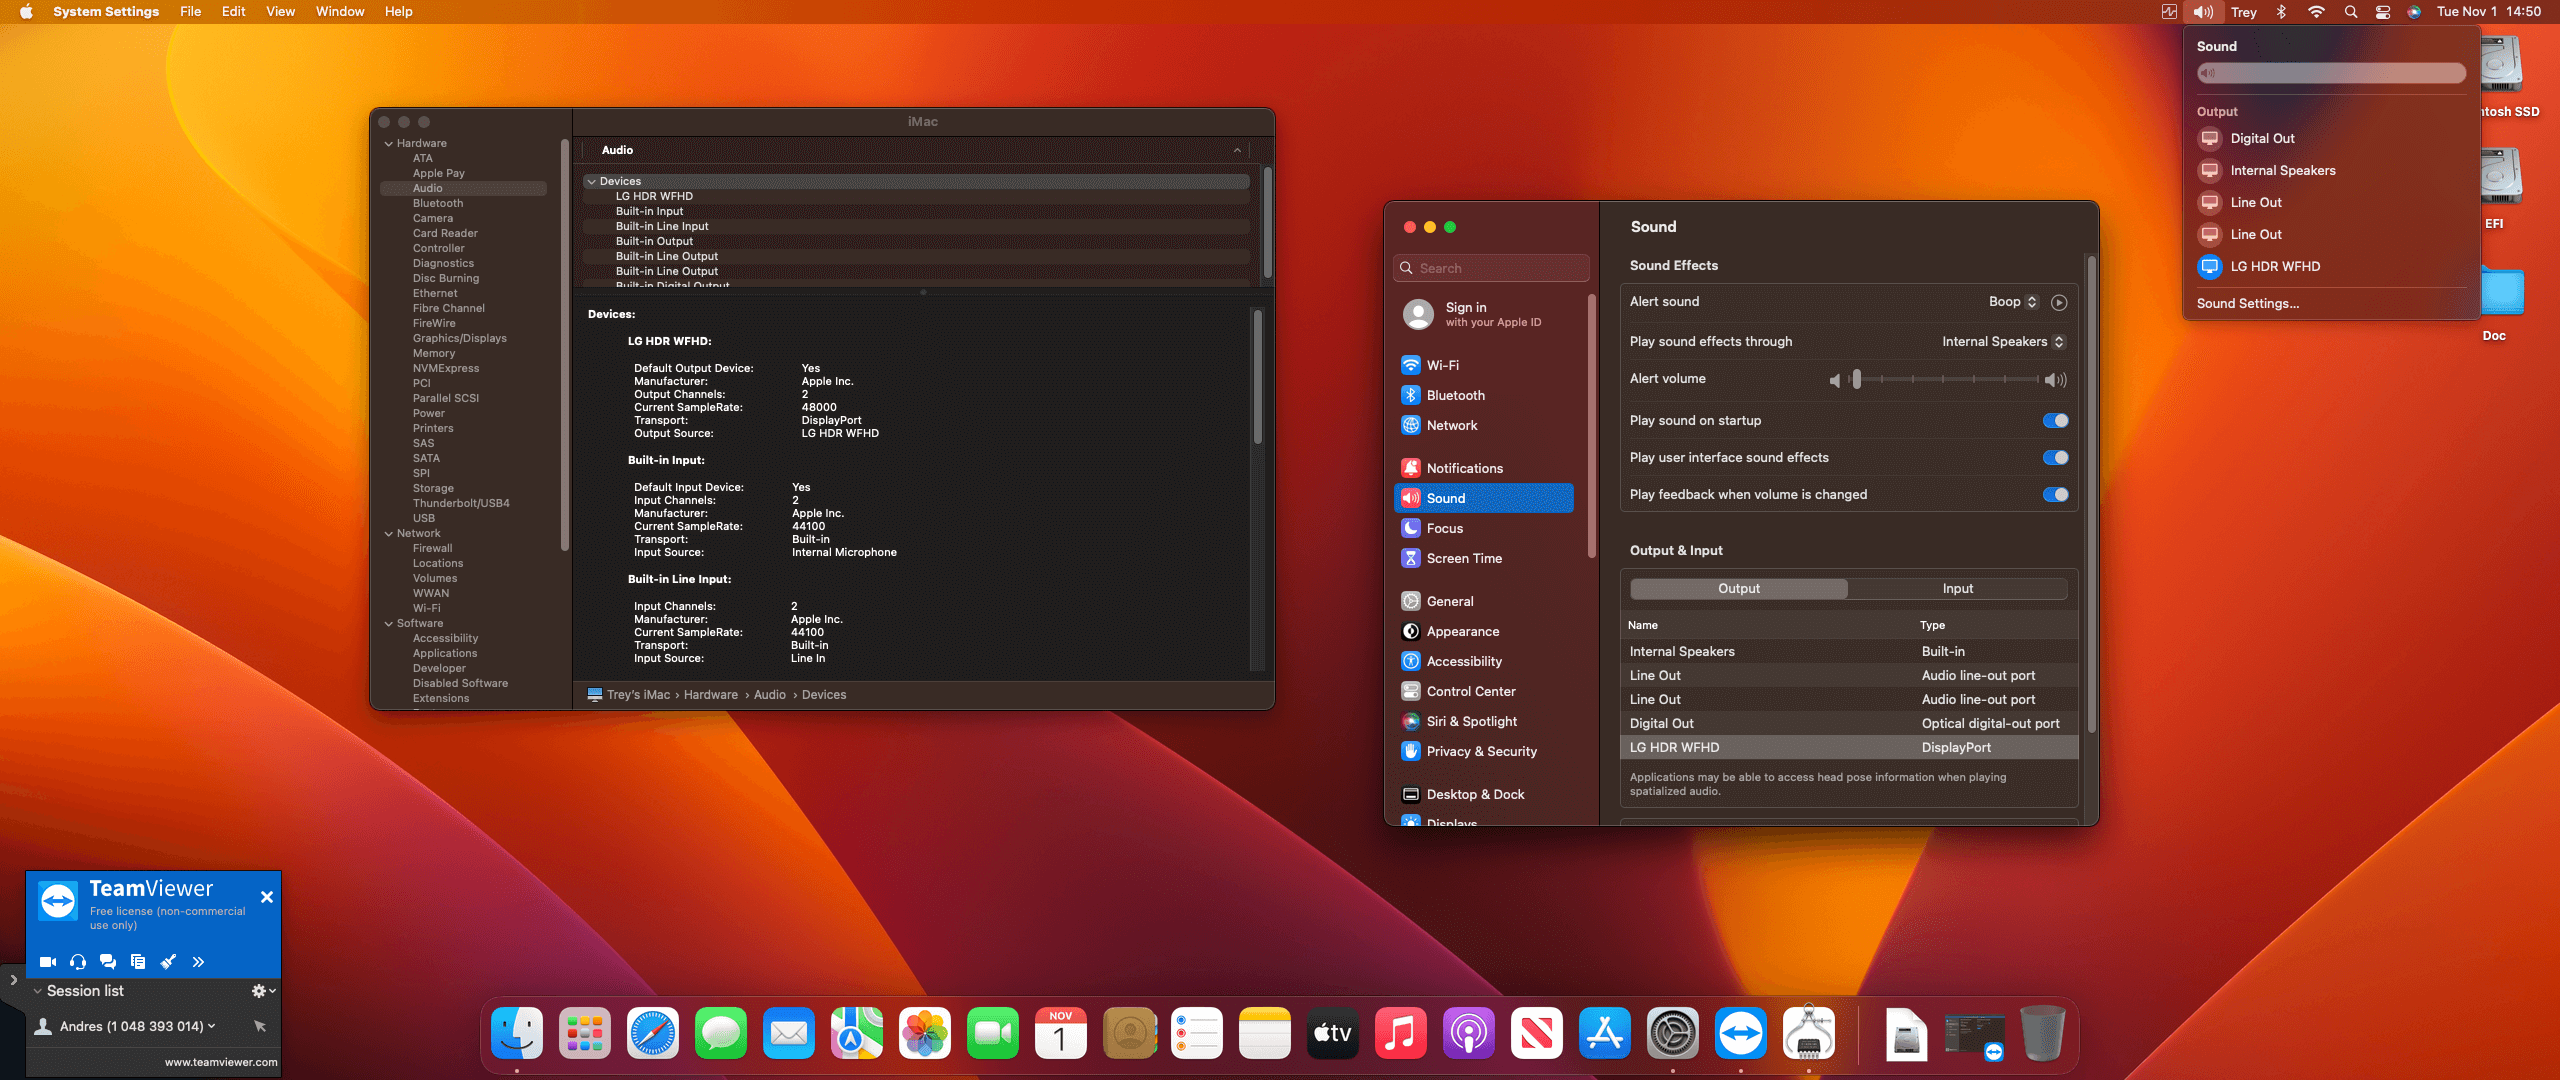
Task: Open the TeamViewer chat icon
Action: point(108,962)
